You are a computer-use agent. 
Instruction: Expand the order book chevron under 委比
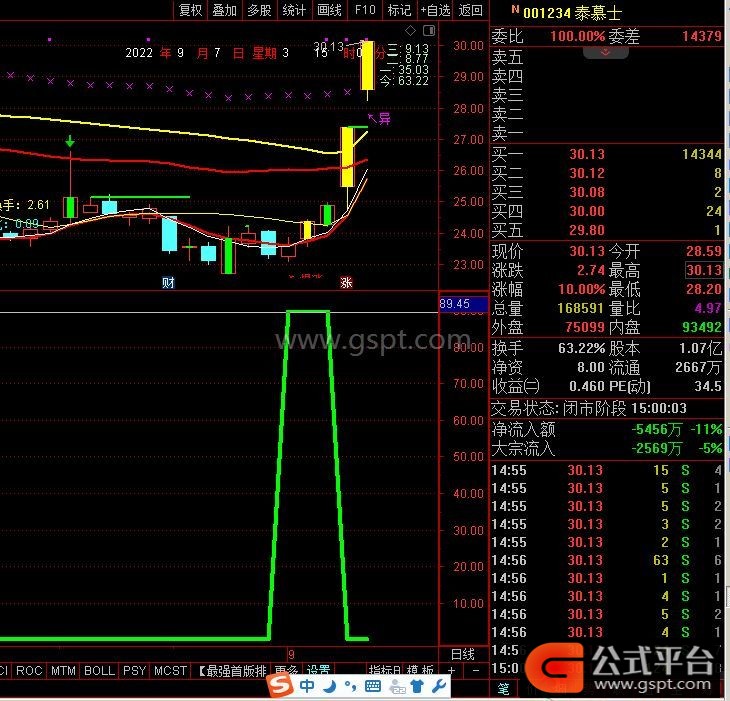click(605, 53)
